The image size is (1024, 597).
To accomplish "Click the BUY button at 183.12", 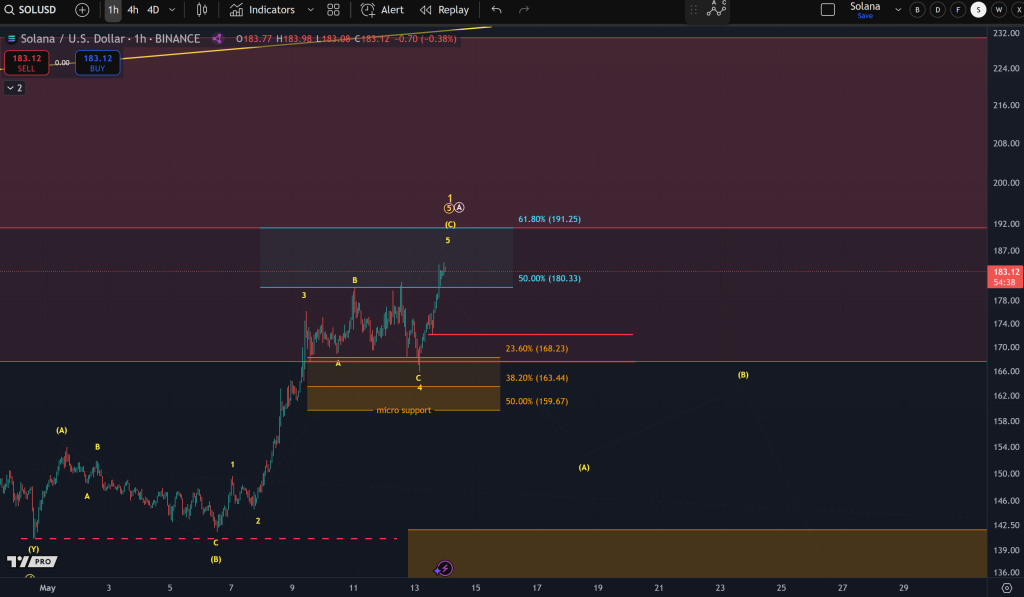I will 97,62.
